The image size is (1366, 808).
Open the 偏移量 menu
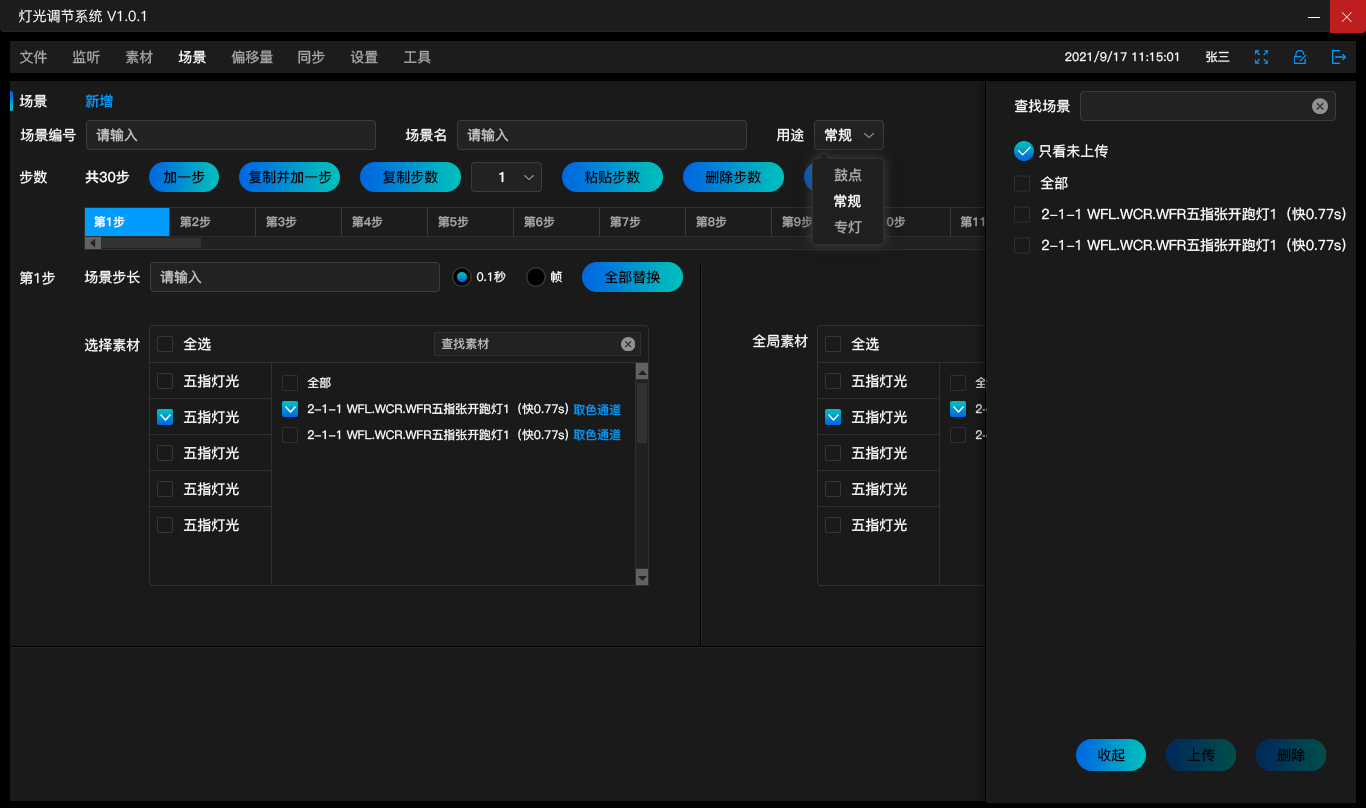tap(252, 57)
